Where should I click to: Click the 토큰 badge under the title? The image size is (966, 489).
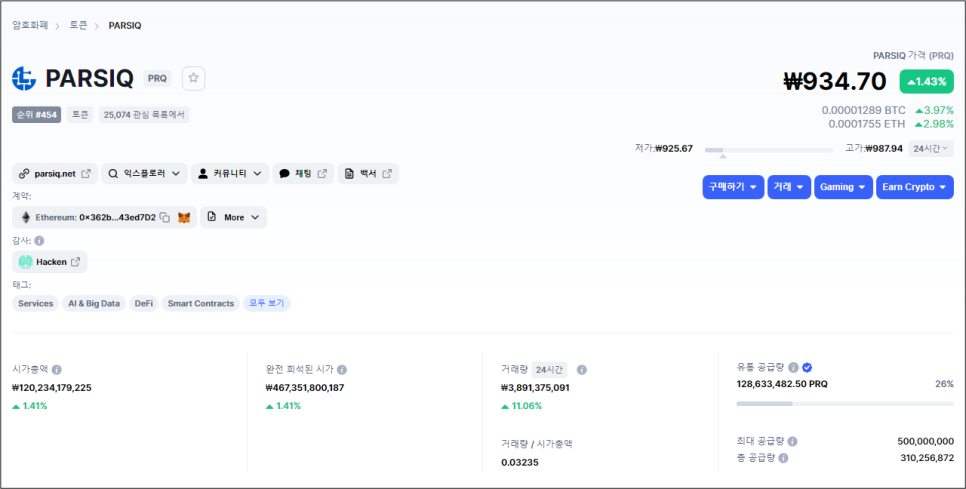coord(80,115)
